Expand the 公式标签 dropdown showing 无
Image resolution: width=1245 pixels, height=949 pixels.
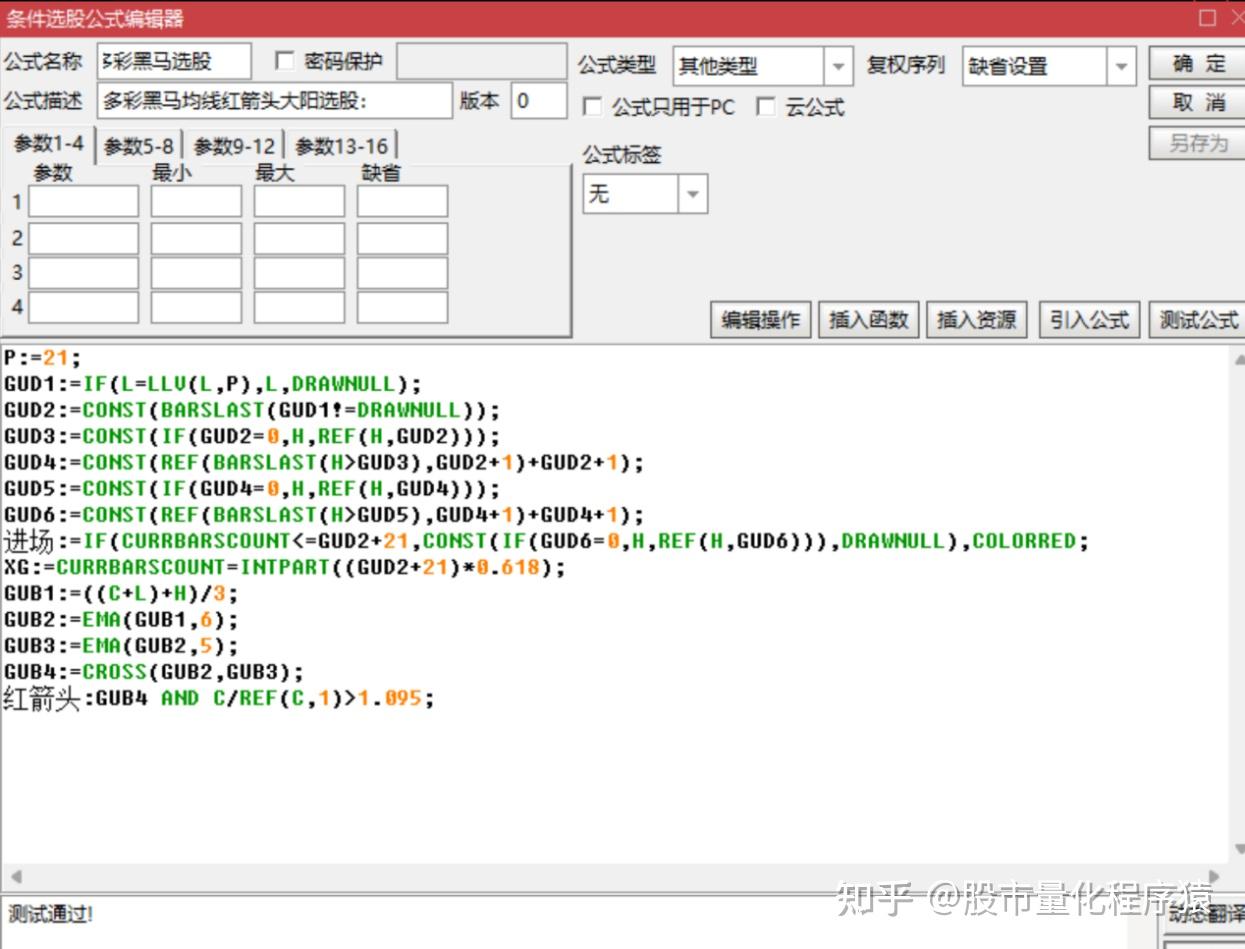coord(692,195)
